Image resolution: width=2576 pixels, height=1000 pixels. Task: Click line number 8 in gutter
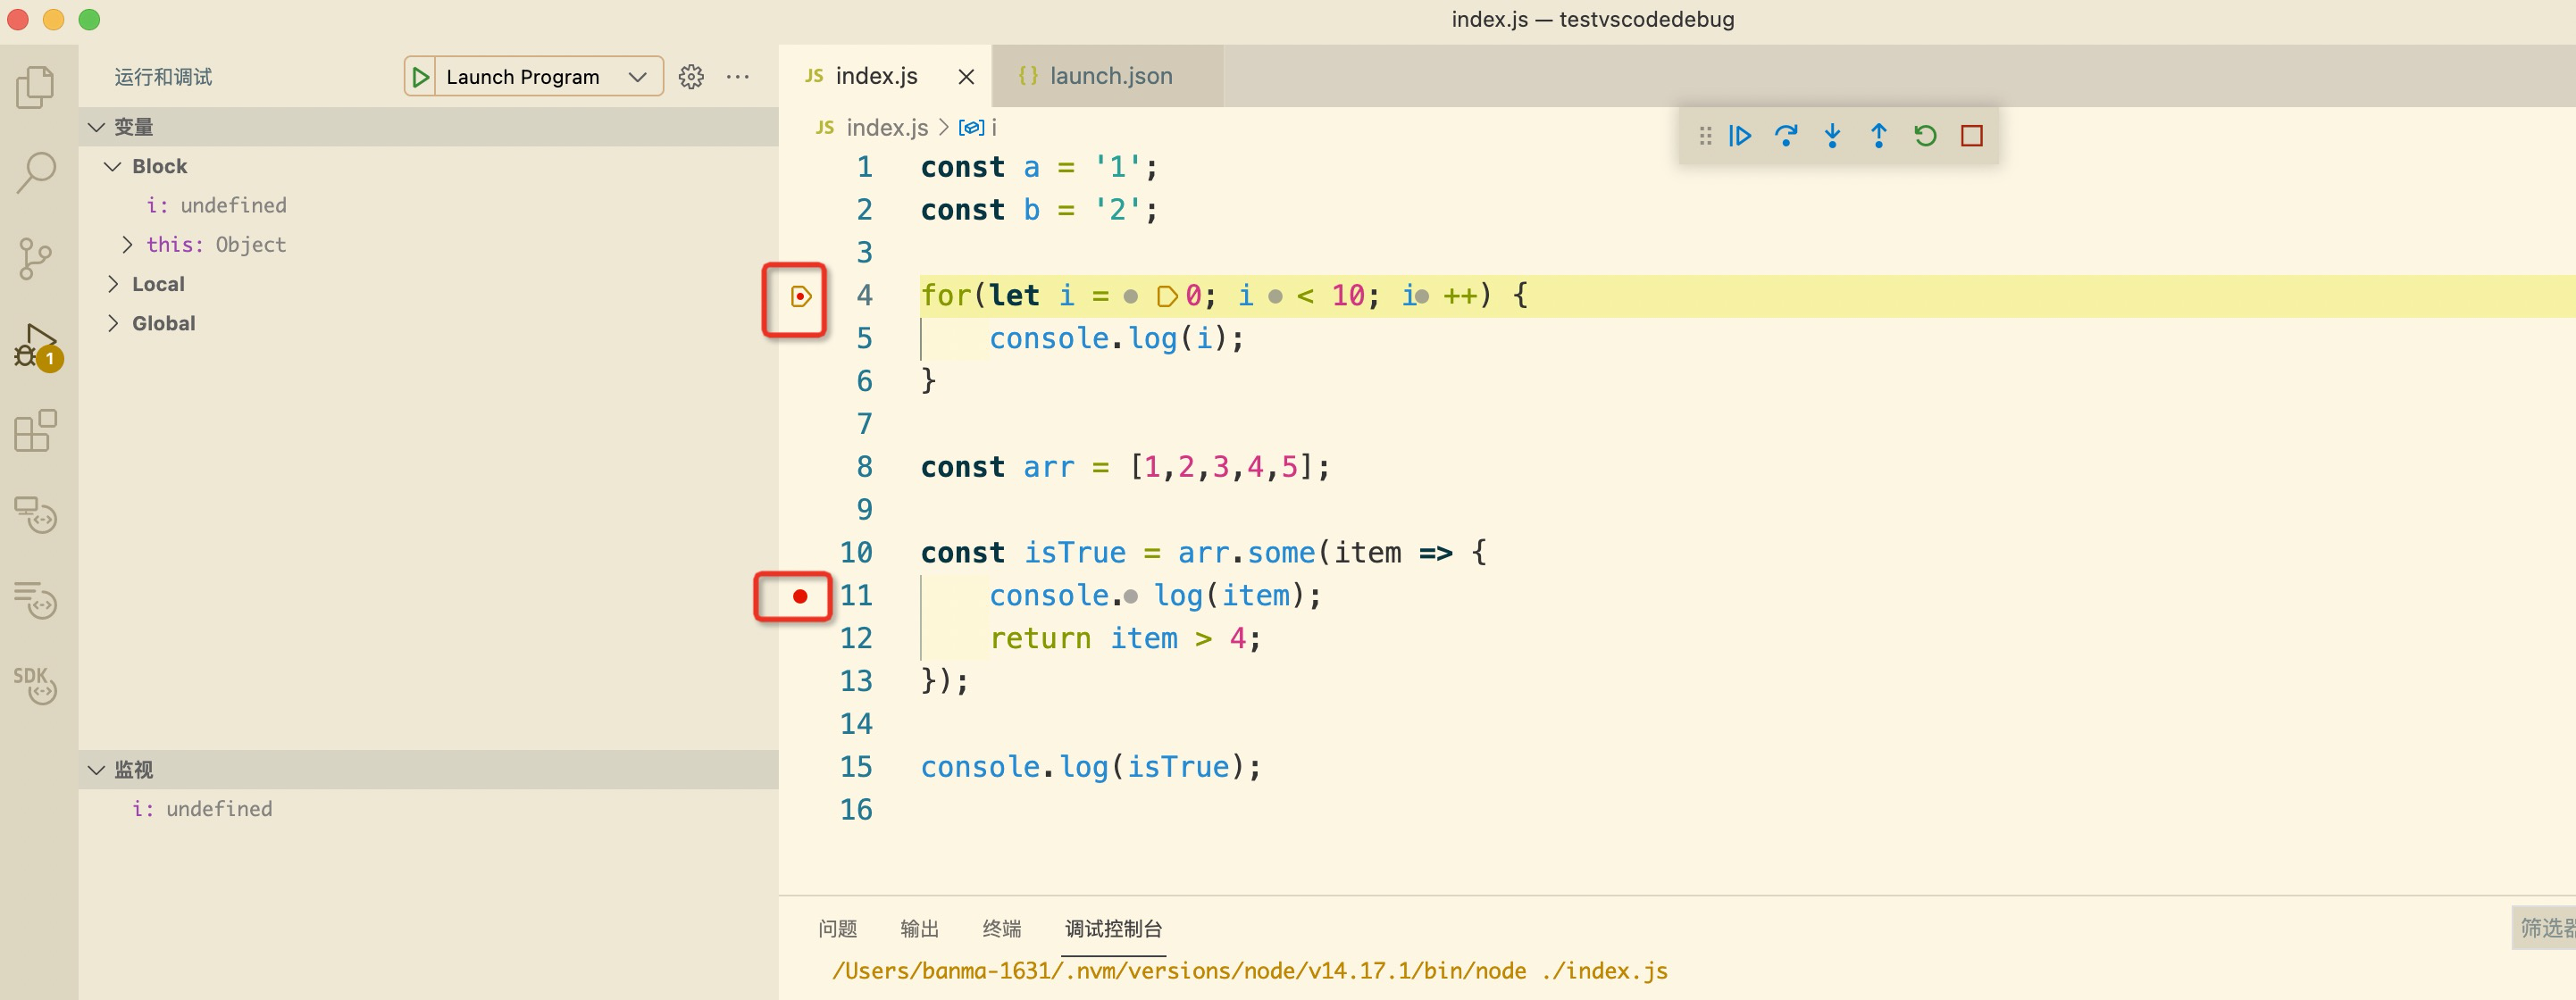pos(865,467)
